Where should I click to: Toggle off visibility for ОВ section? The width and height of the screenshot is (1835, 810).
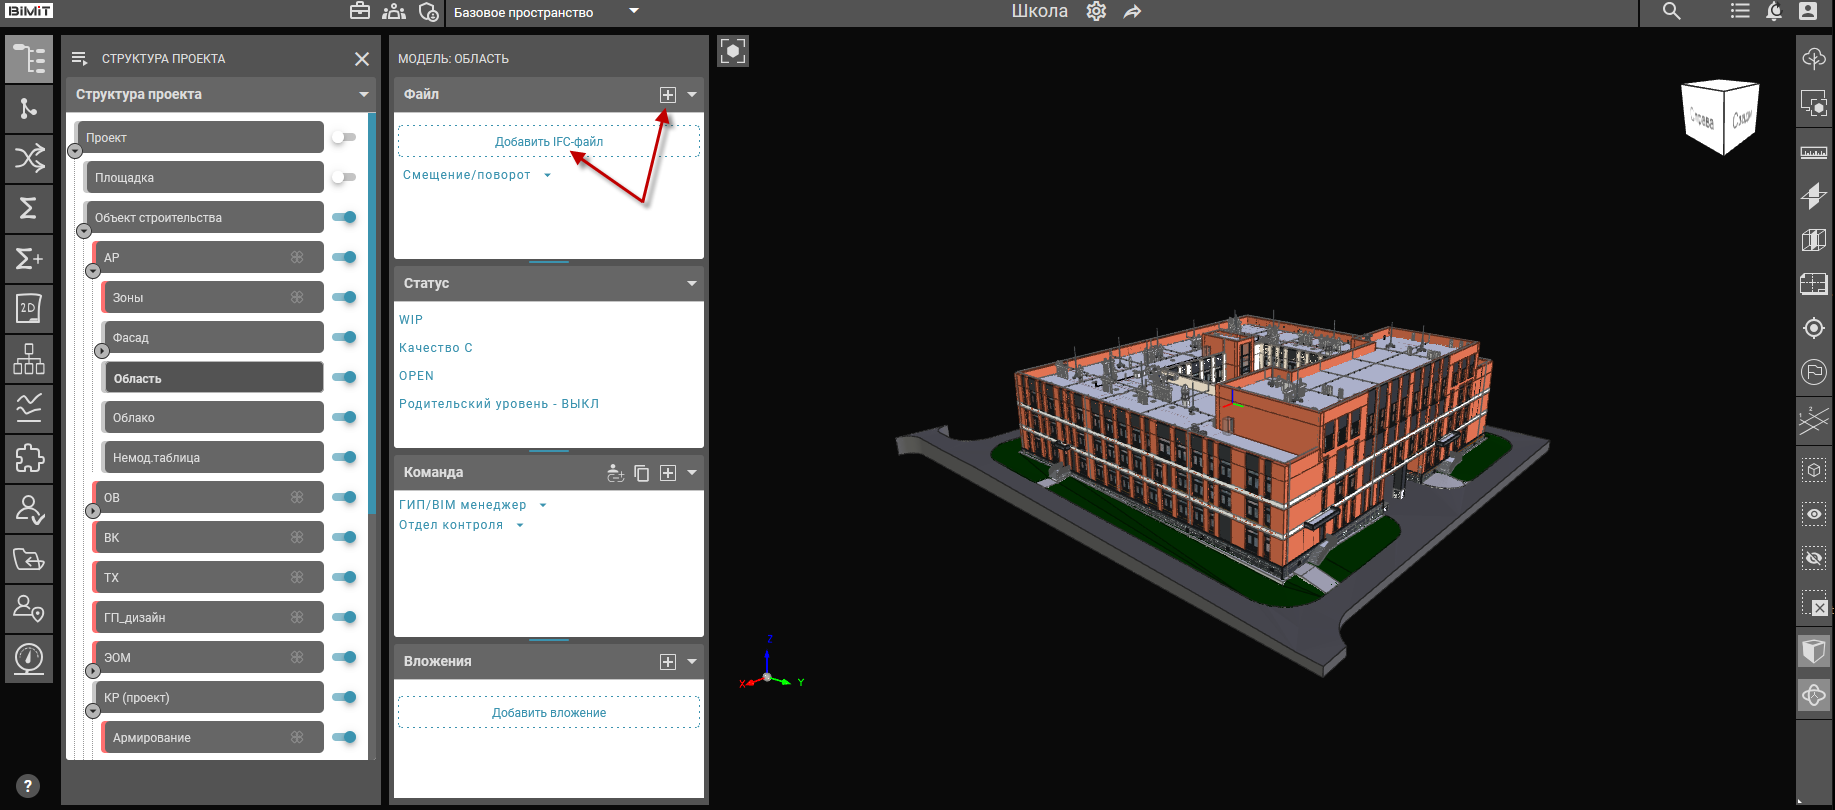[344, 497]
